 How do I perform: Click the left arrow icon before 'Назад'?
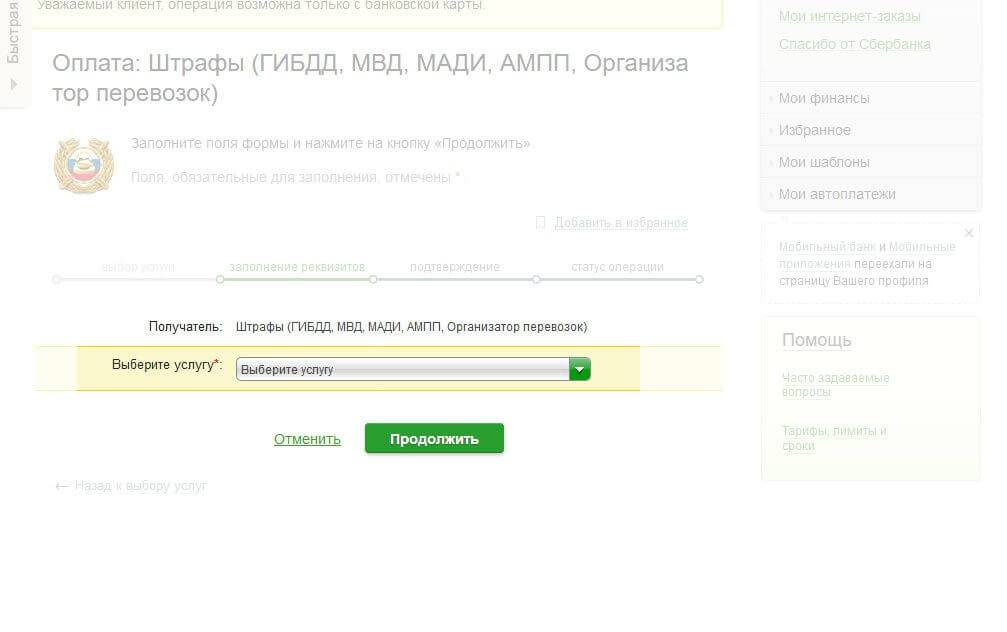(62, 486)
